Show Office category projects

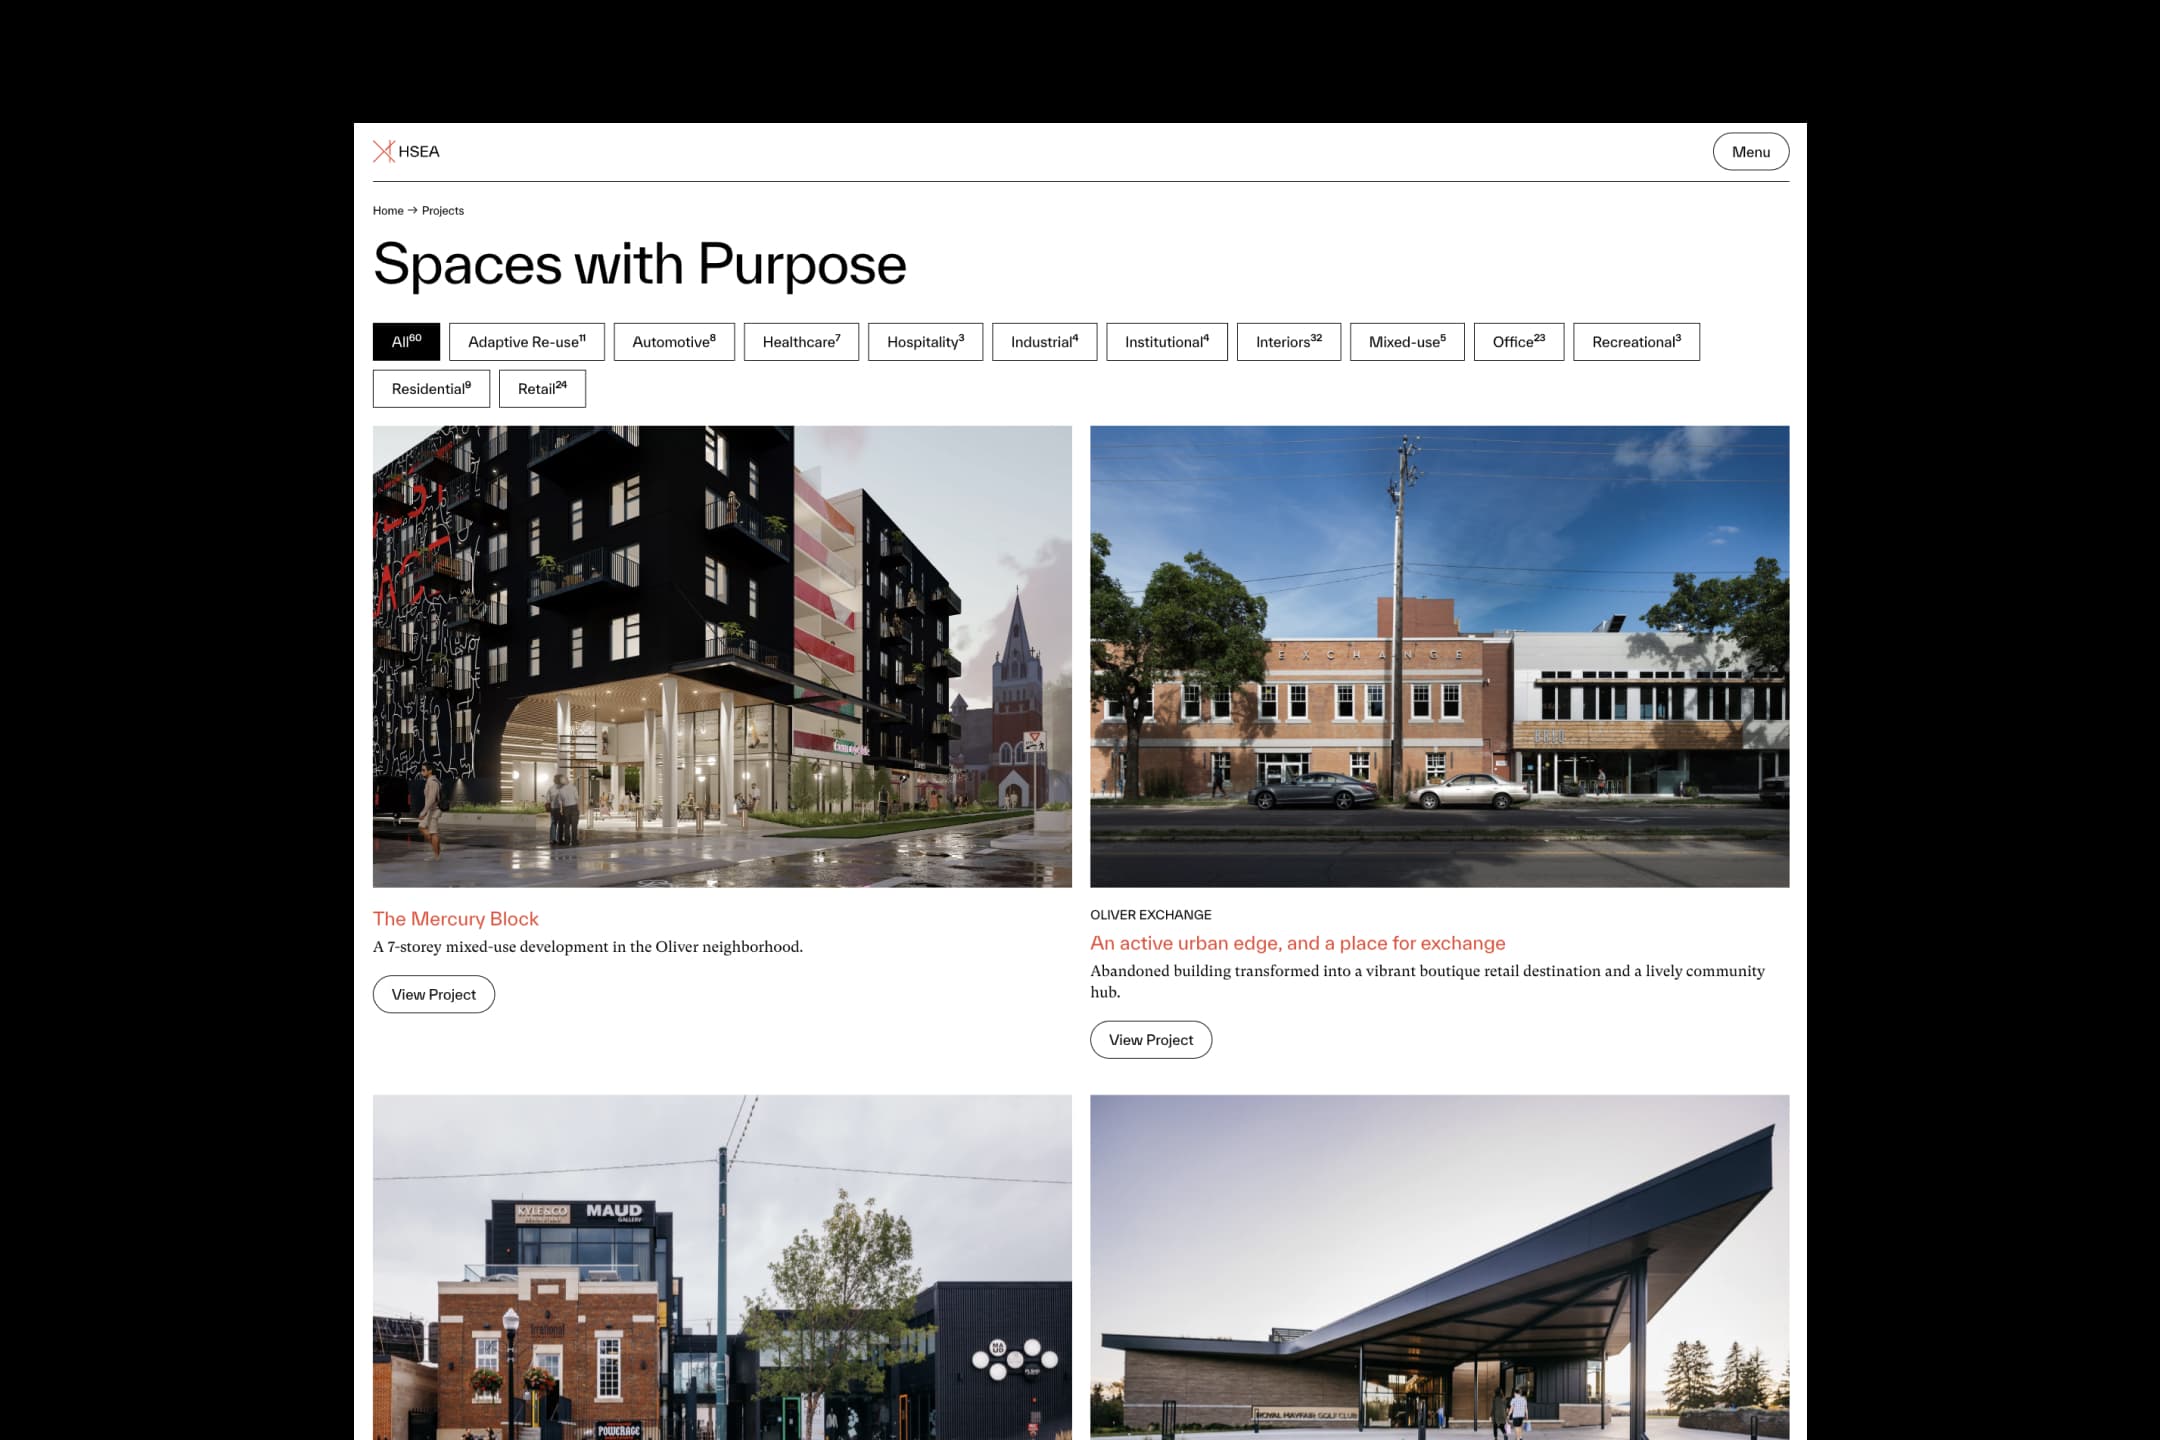1519,342
